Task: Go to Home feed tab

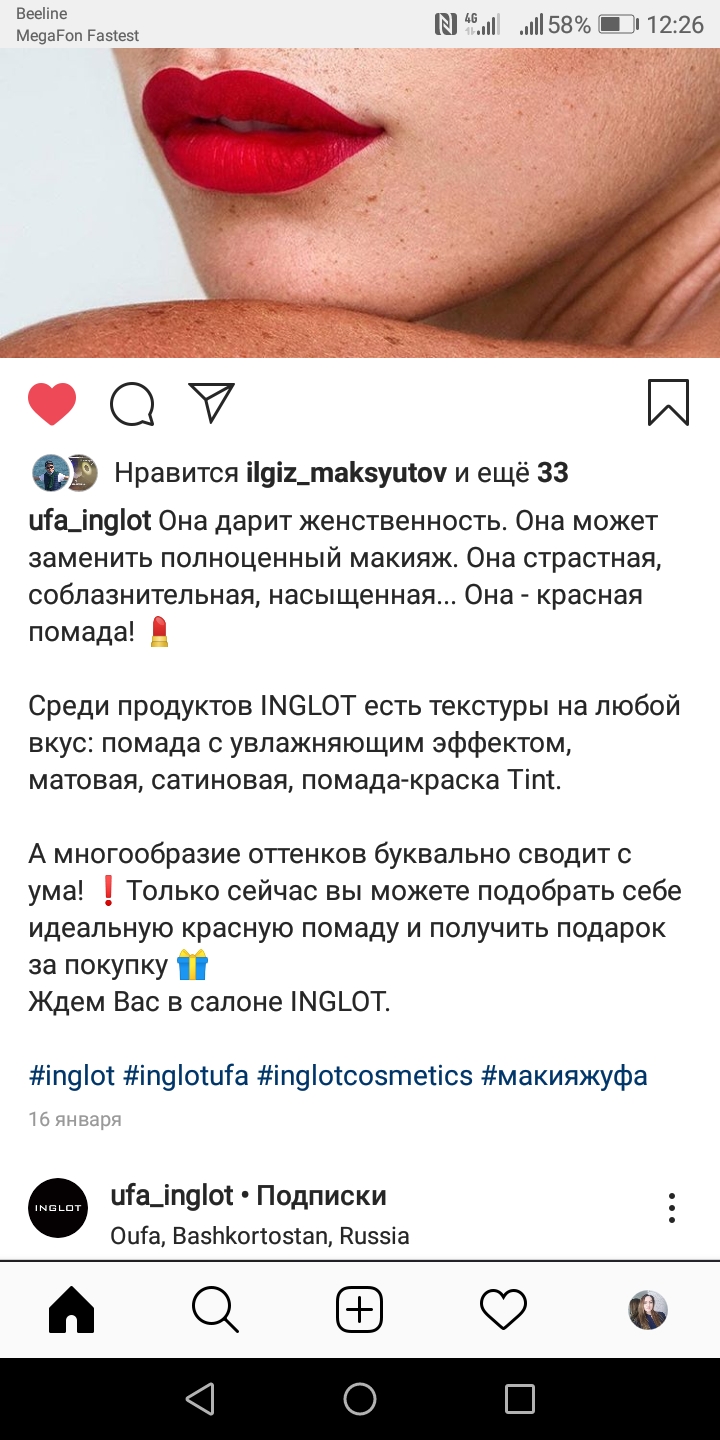Action: coord(71,1309)
